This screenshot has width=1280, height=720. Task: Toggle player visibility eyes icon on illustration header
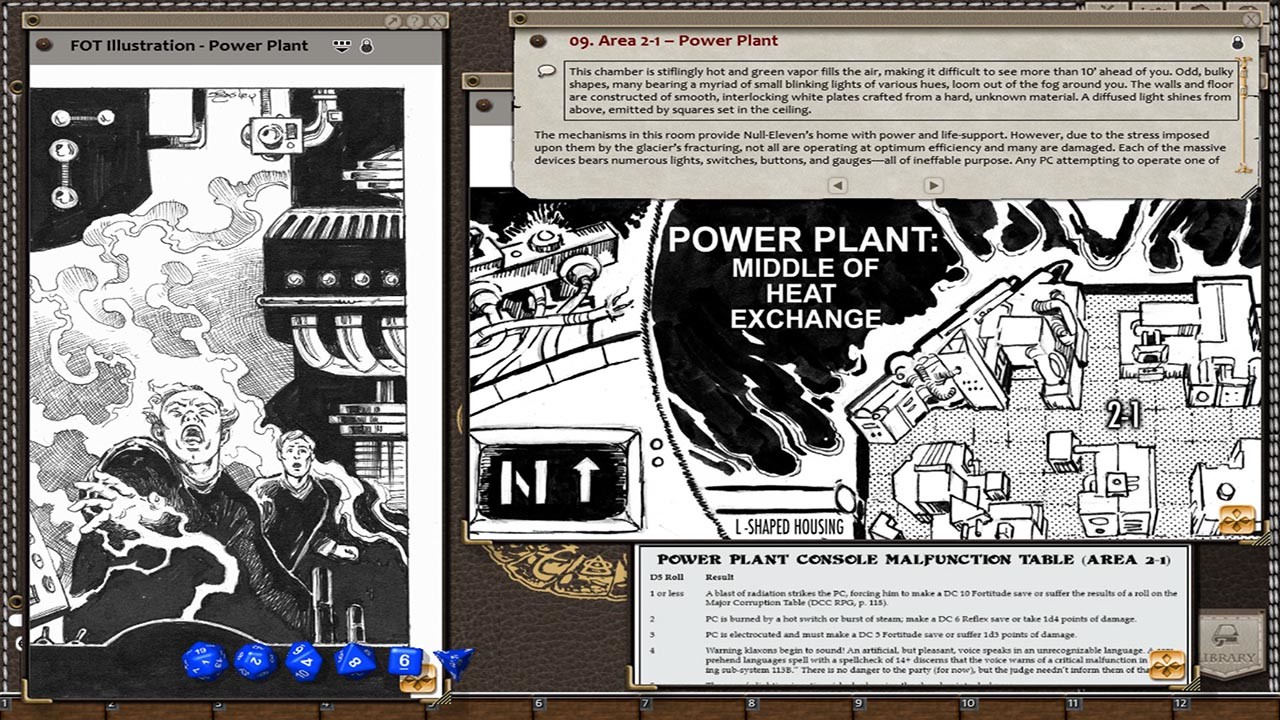342,45
